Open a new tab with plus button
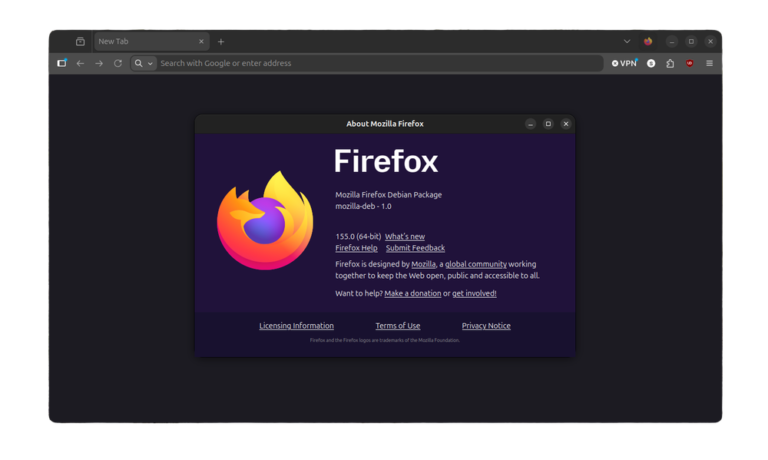 tap(221, 42)
